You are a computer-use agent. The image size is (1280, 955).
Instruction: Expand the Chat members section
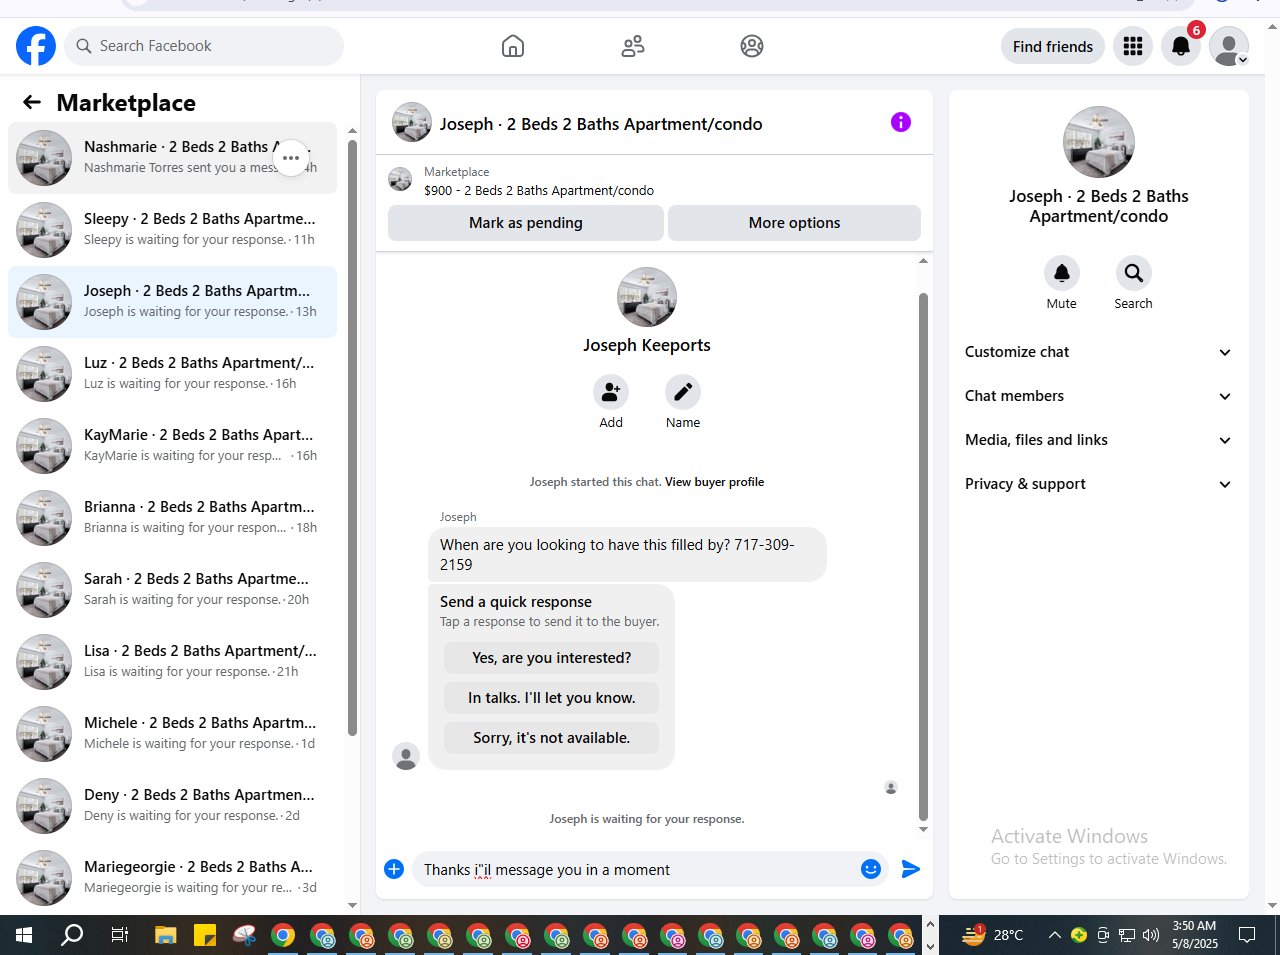tap(1099, 396)
